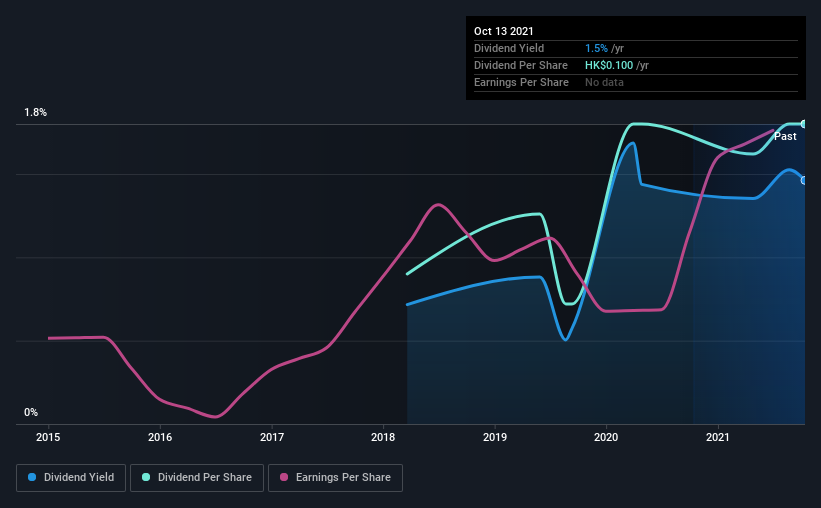
Task: Click the Dividend Yield endpoint marker
Action: click(x=804, y=180)
